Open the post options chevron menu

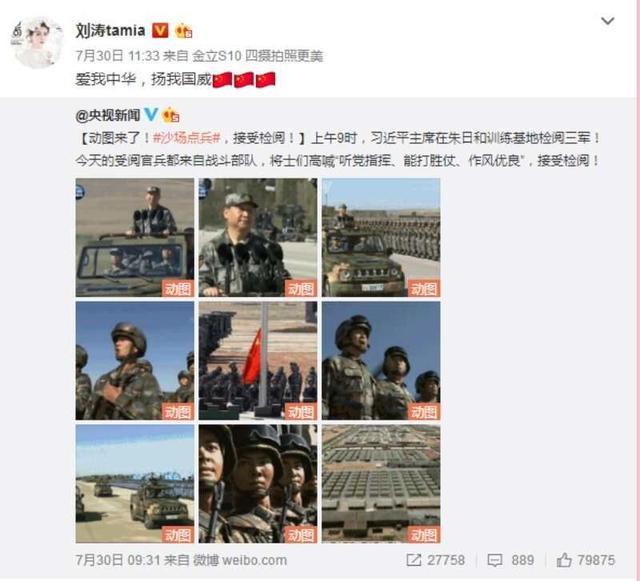(608, 21)
